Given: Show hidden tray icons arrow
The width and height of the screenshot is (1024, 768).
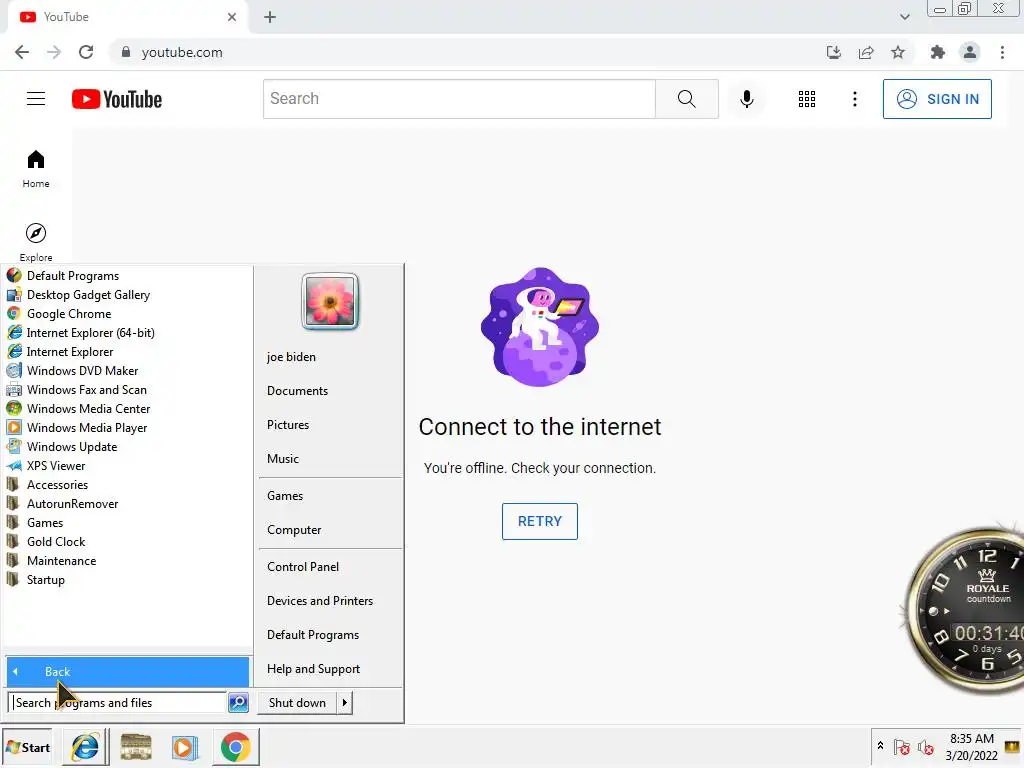Looking at the screenshot, I should (880, 745).
